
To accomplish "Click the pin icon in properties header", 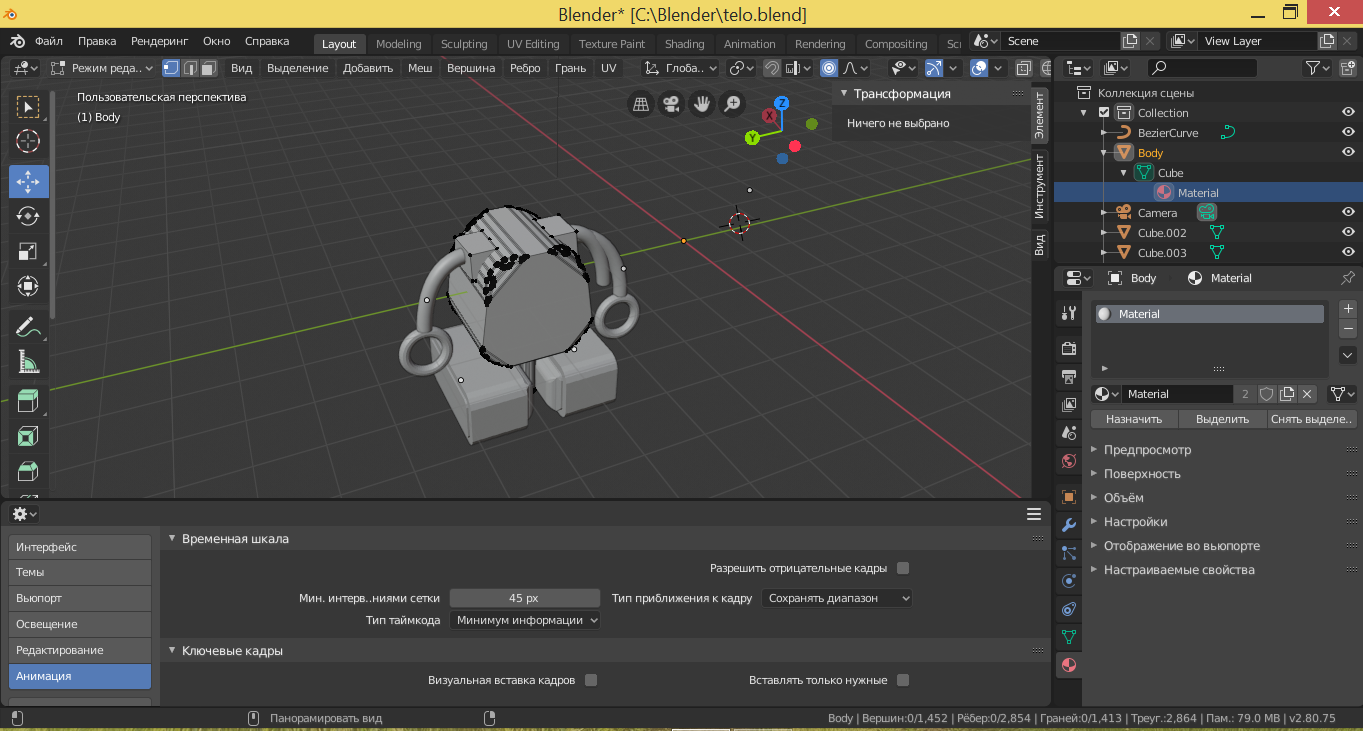I will tap(1347, 278).
